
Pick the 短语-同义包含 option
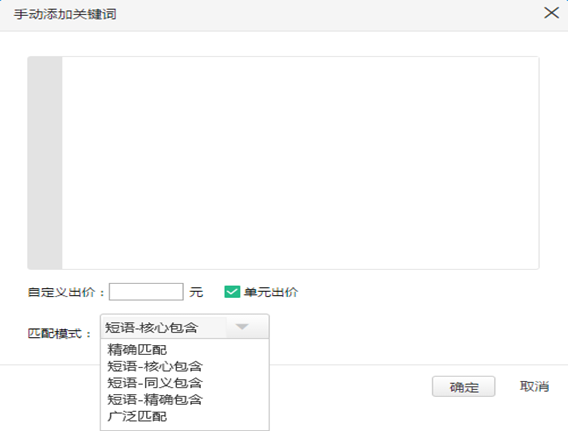click(155, 383)
